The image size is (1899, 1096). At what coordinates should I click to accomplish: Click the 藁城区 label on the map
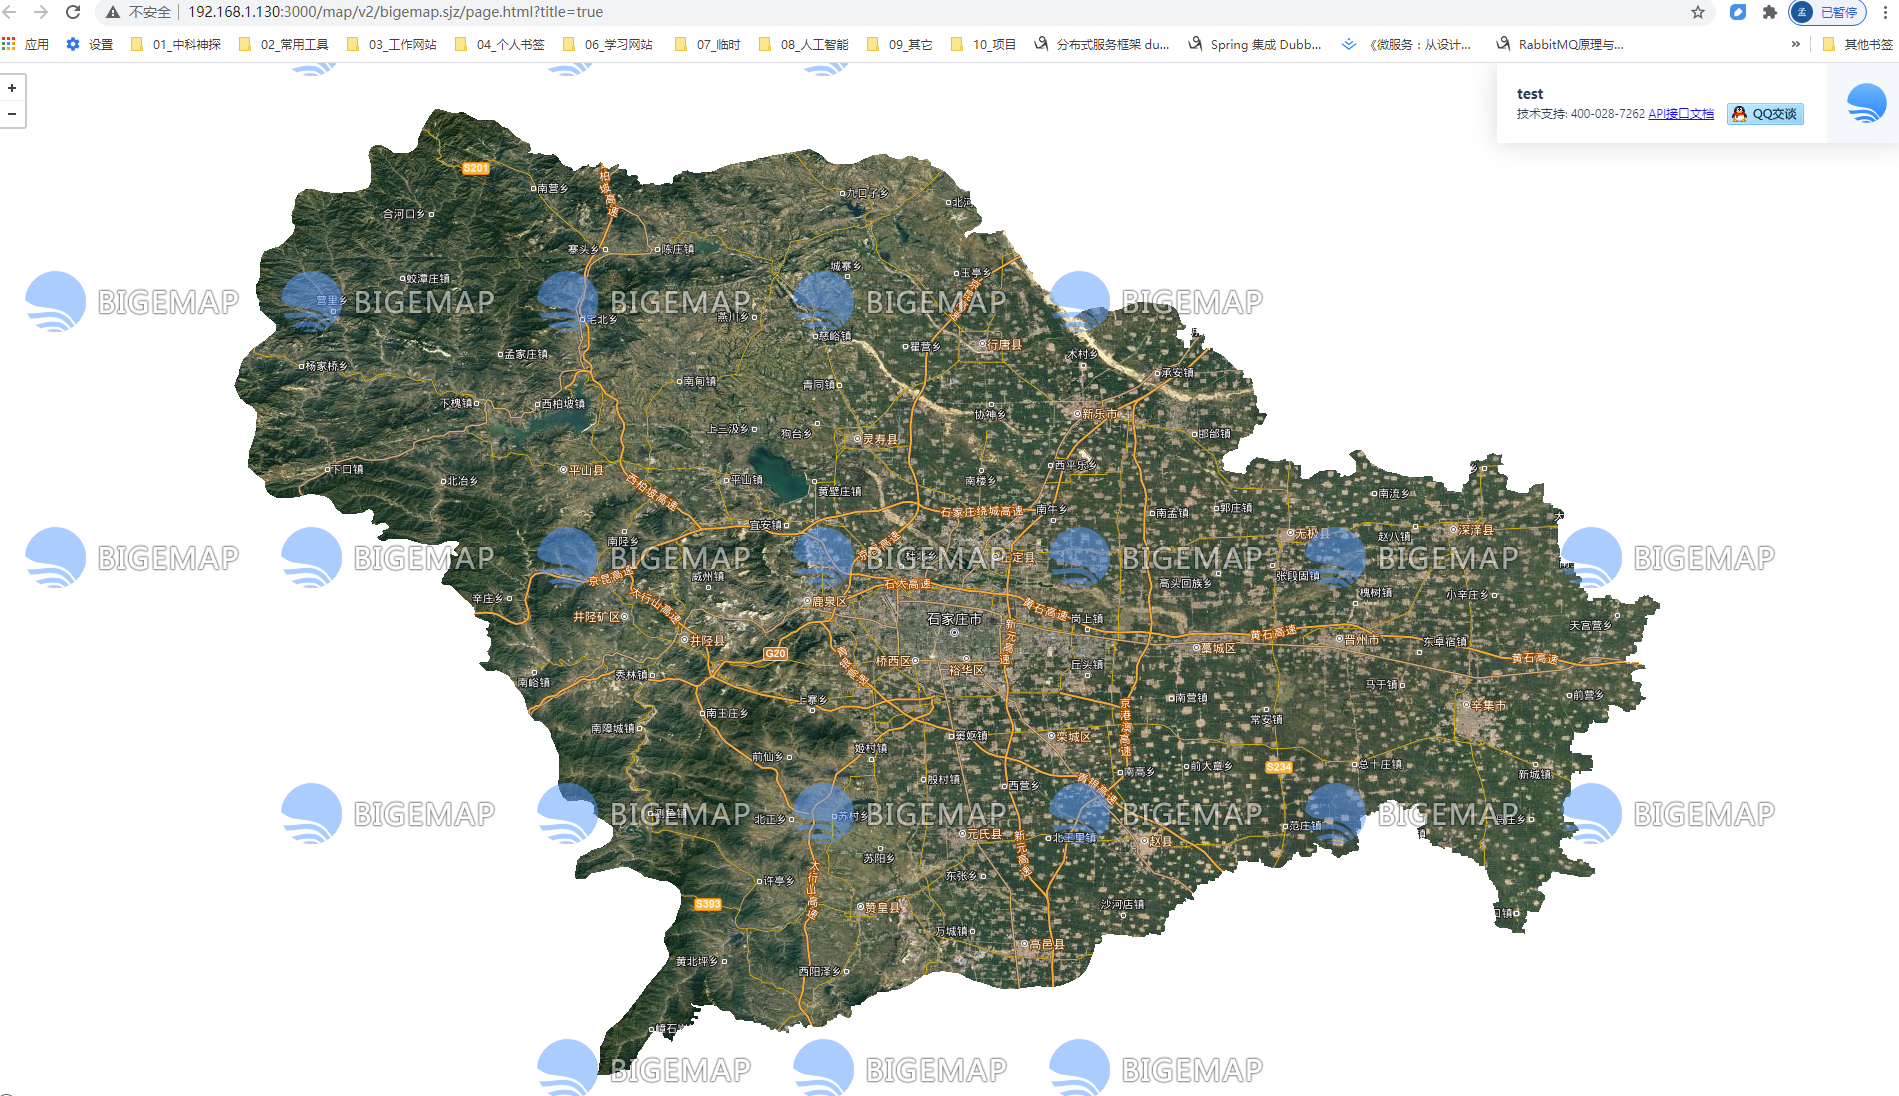click(1218, 649)
